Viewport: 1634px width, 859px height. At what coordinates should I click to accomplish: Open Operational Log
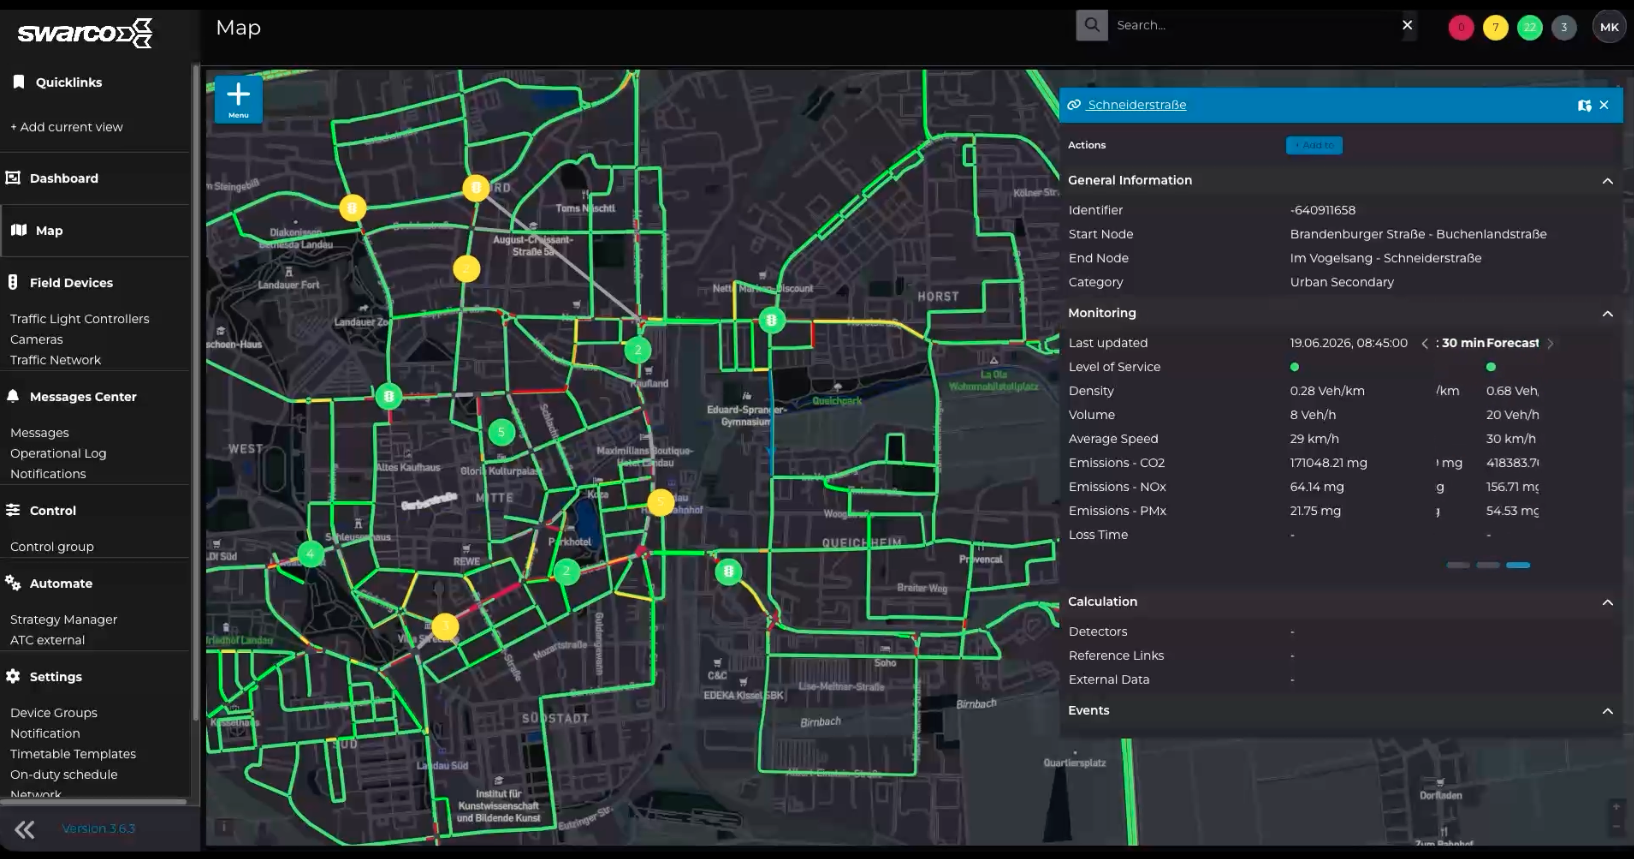pos(58,454)
